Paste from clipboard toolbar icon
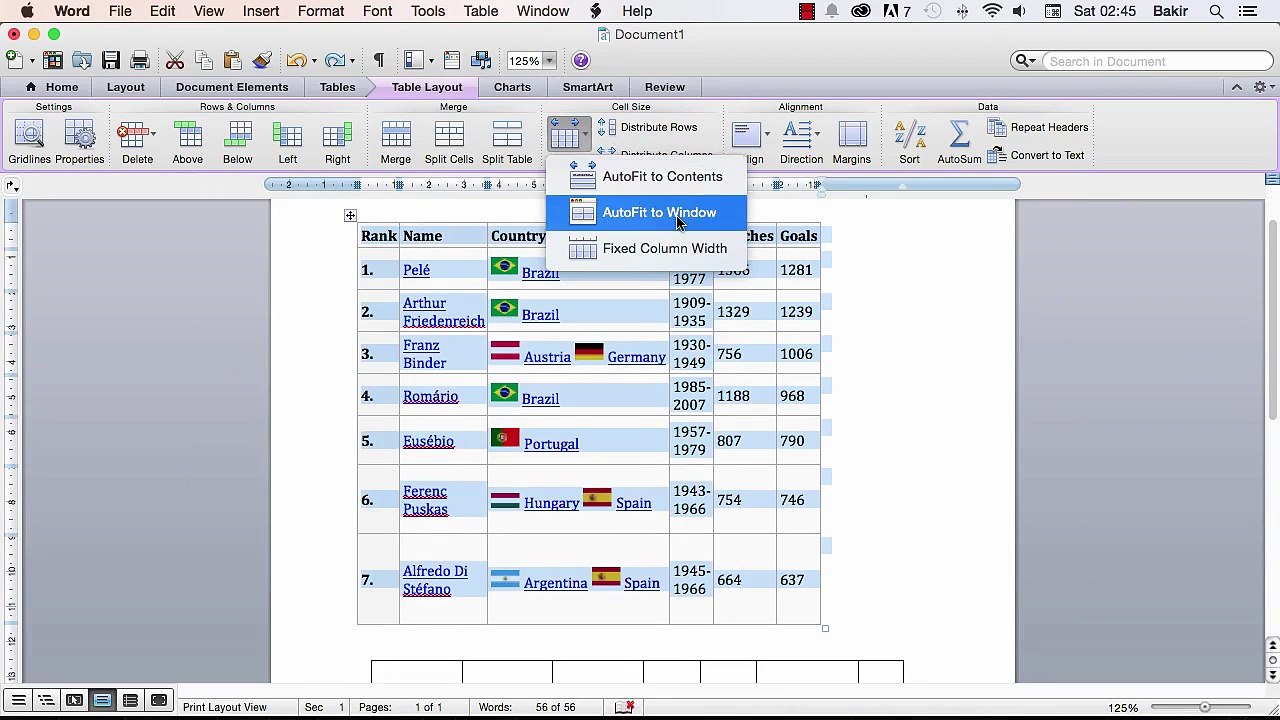The width and height of the screenshot is (1280, 720). [232, 61]
